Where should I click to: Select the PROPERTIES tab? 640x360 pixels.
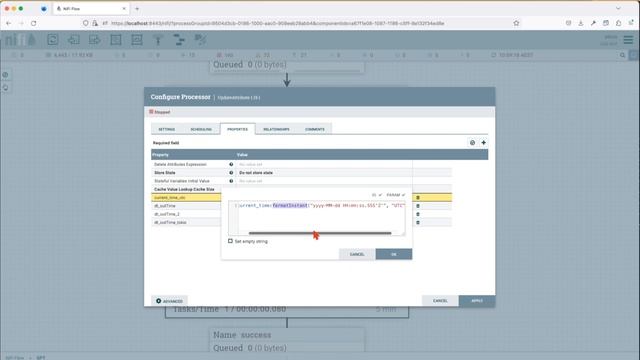pyautogui.click(x=238, y=129)
